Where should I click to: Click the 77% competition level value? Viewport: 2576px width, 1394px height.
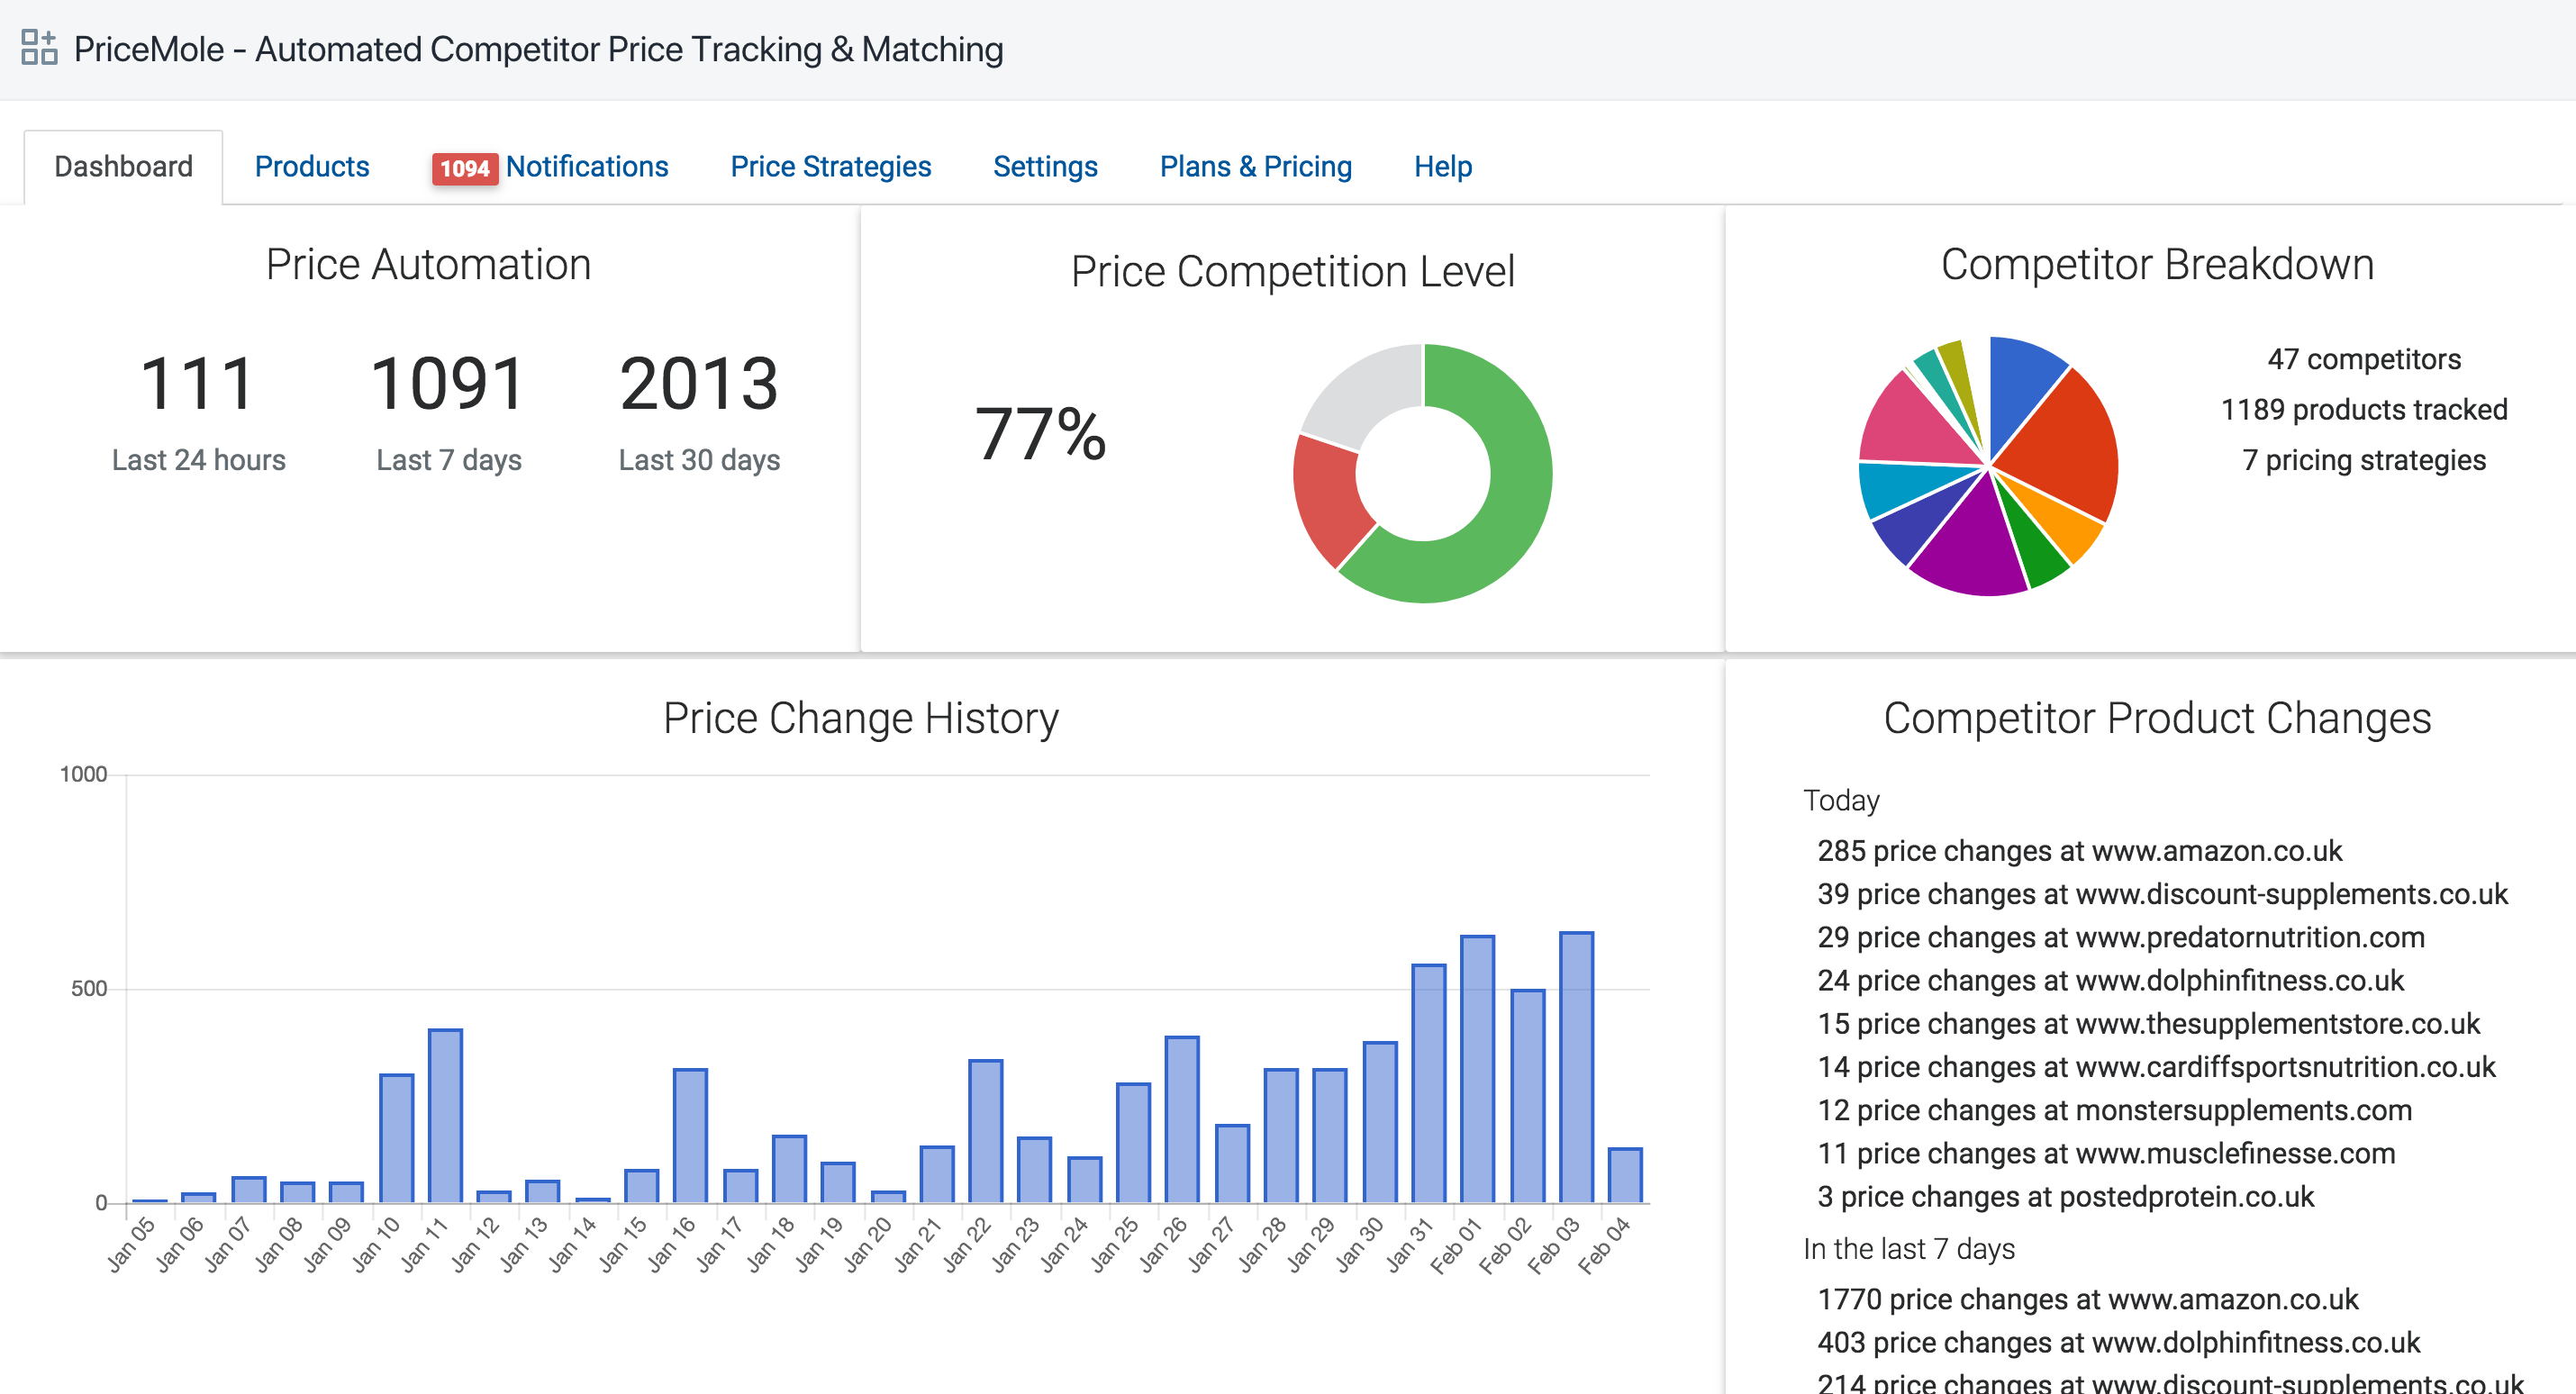(1040, 437)
